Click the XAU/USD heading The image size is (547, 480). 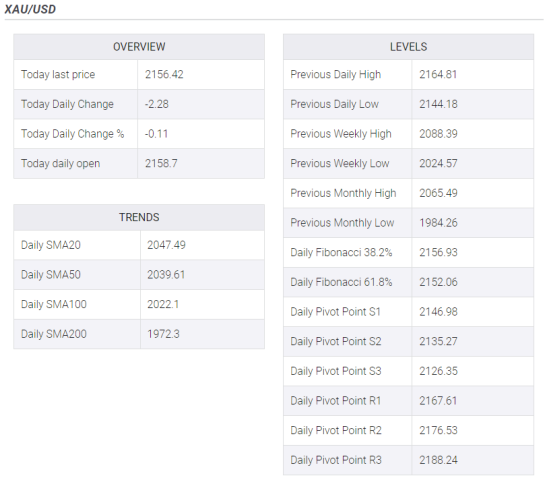[30, 9]
